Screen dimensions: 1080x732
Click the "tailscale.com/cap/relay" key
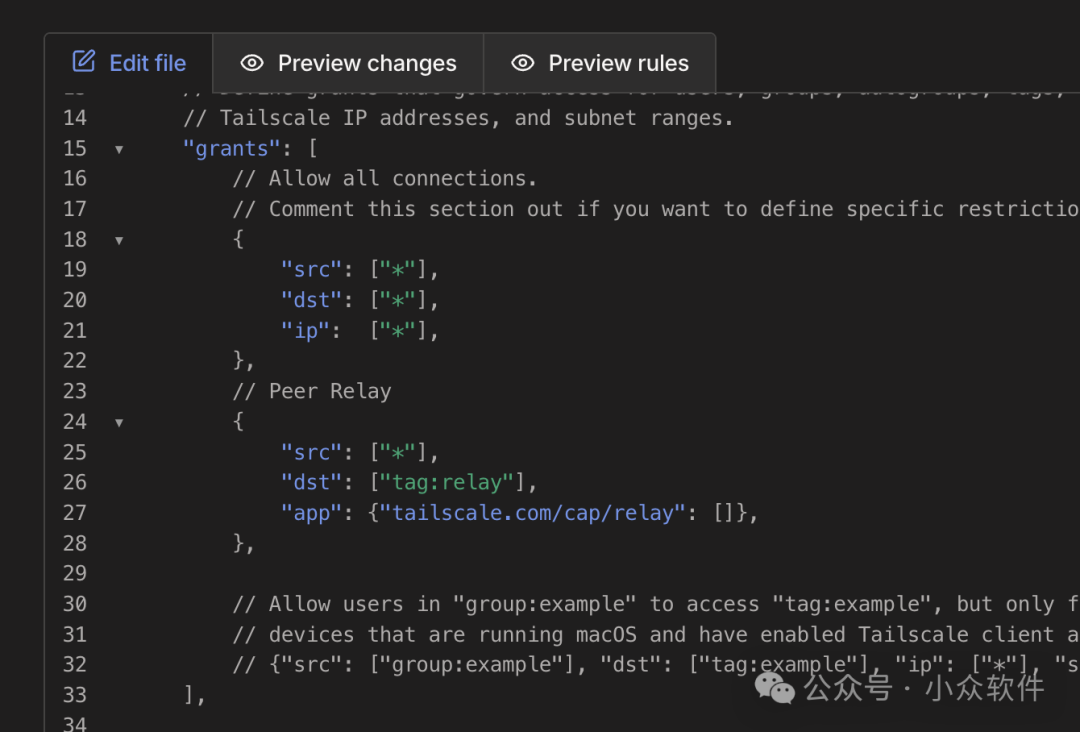532,513
